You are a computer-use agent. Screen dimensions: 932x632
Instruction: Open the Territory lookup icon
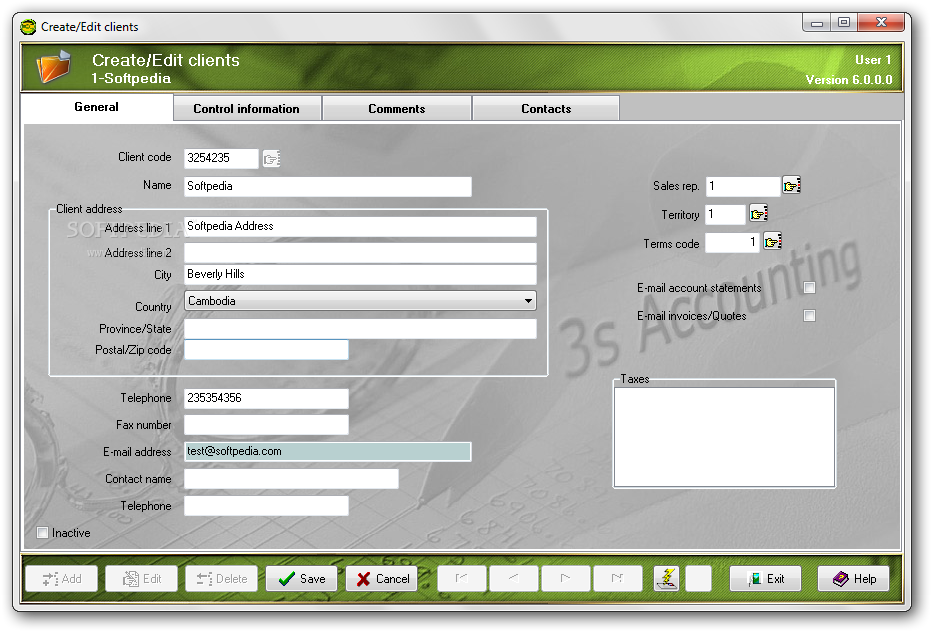point(758,213)
